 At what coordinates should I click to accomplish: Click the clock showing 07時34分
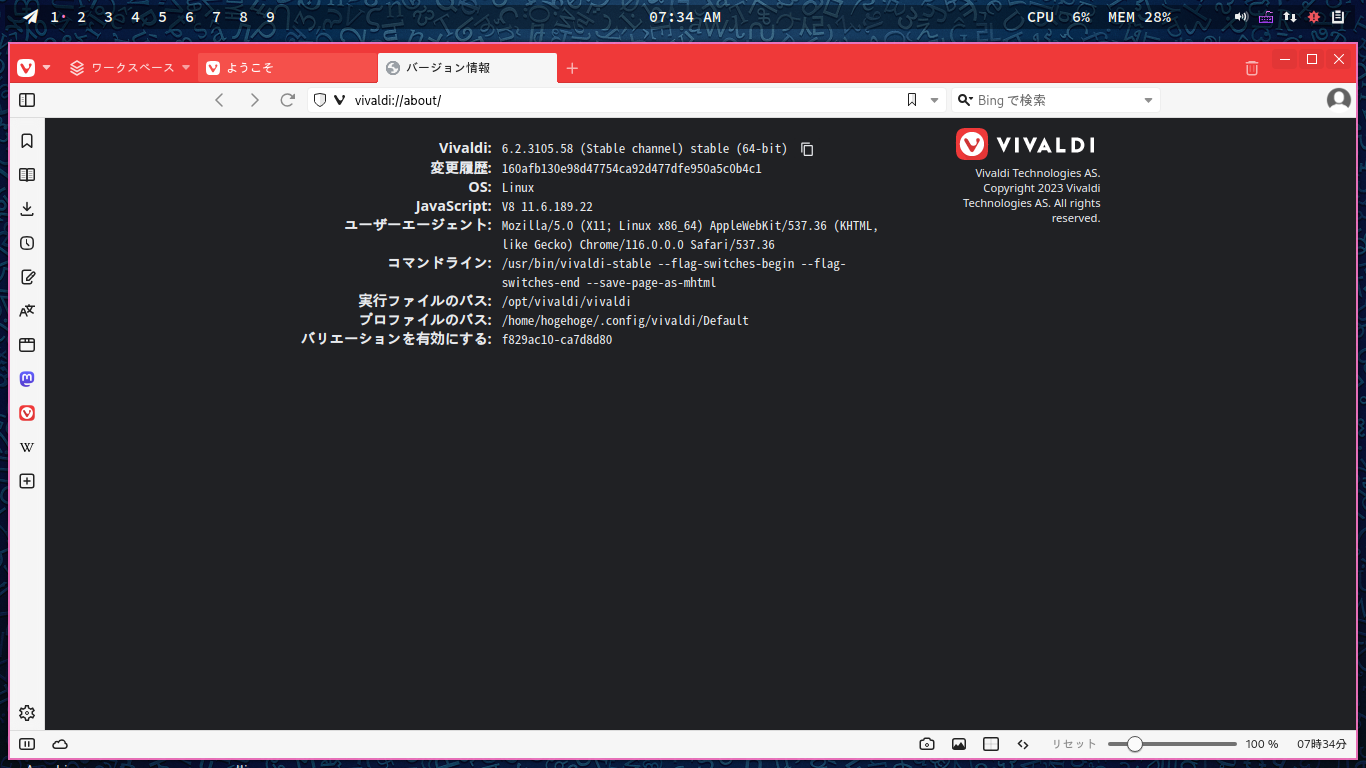pos(1322,744)
